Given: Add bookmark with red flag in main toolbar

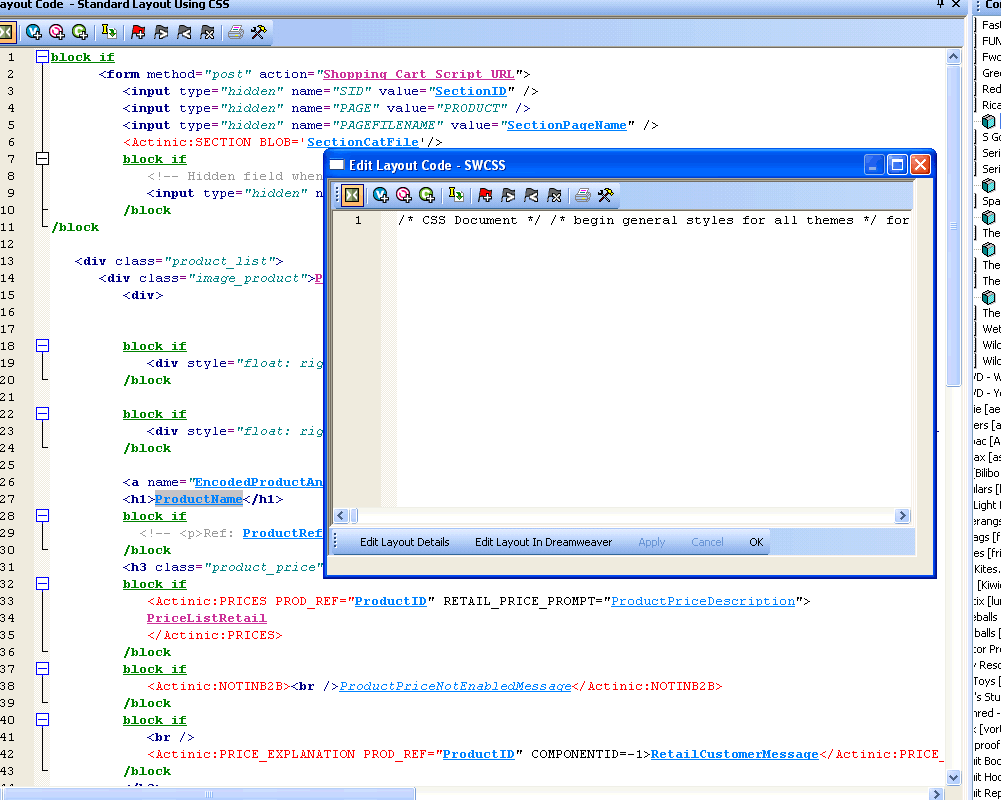Looking at the screenshot, I should click(137, 32).
